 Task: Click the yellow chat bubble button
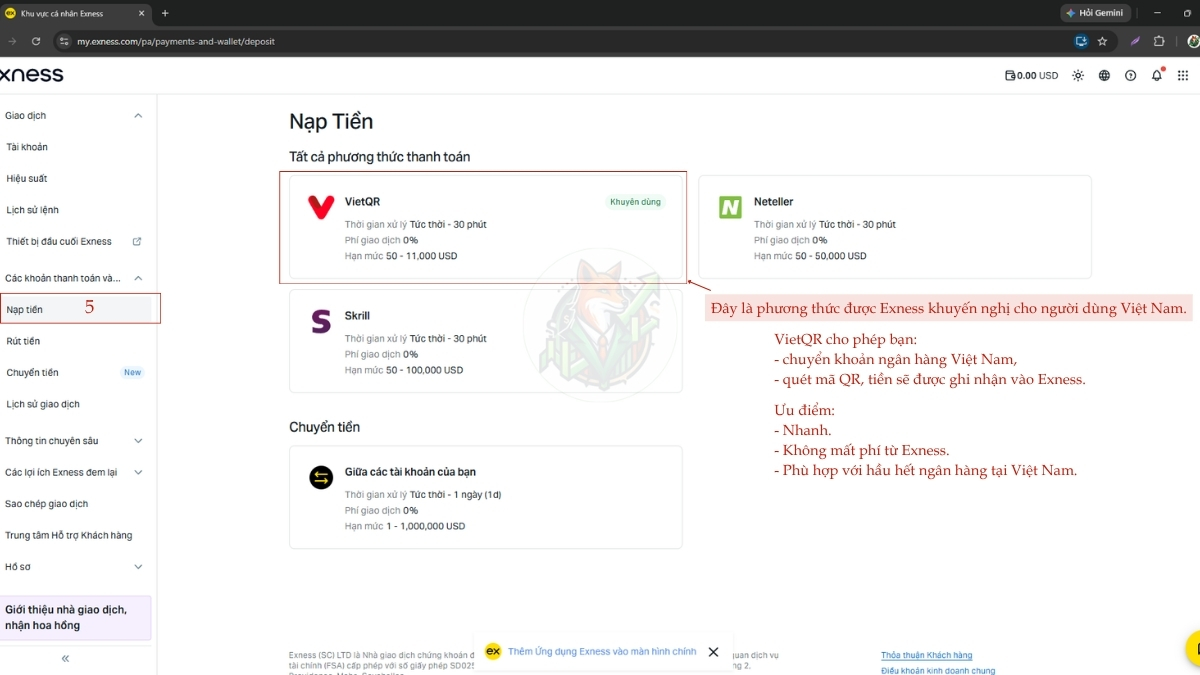point(1192,648)
